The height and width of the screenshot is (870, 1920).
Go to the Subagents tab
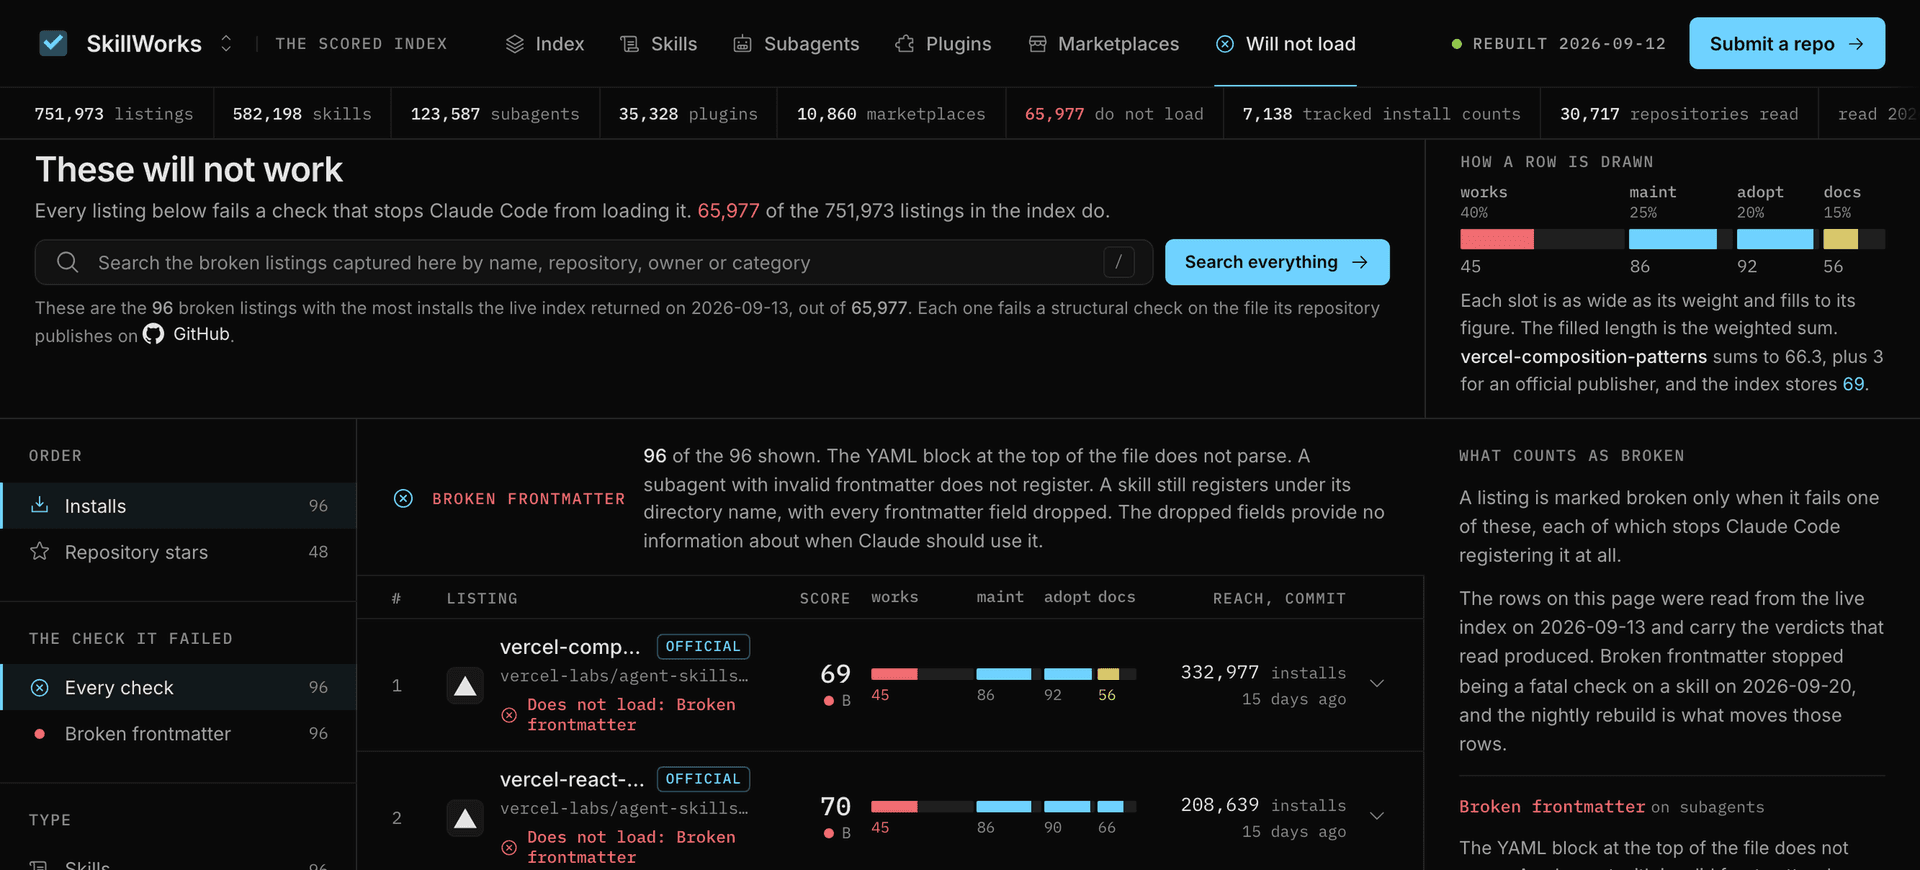coord(796,44)
